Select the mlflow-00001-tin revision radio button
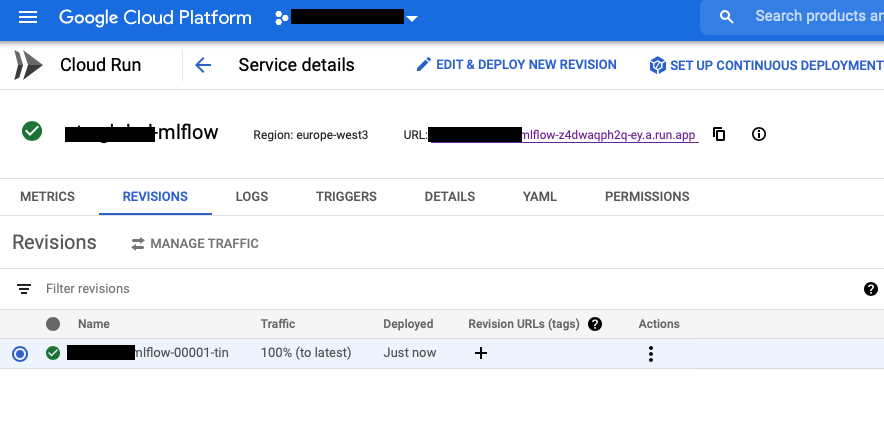The image size is (884, 433). (x=20, y=353)
